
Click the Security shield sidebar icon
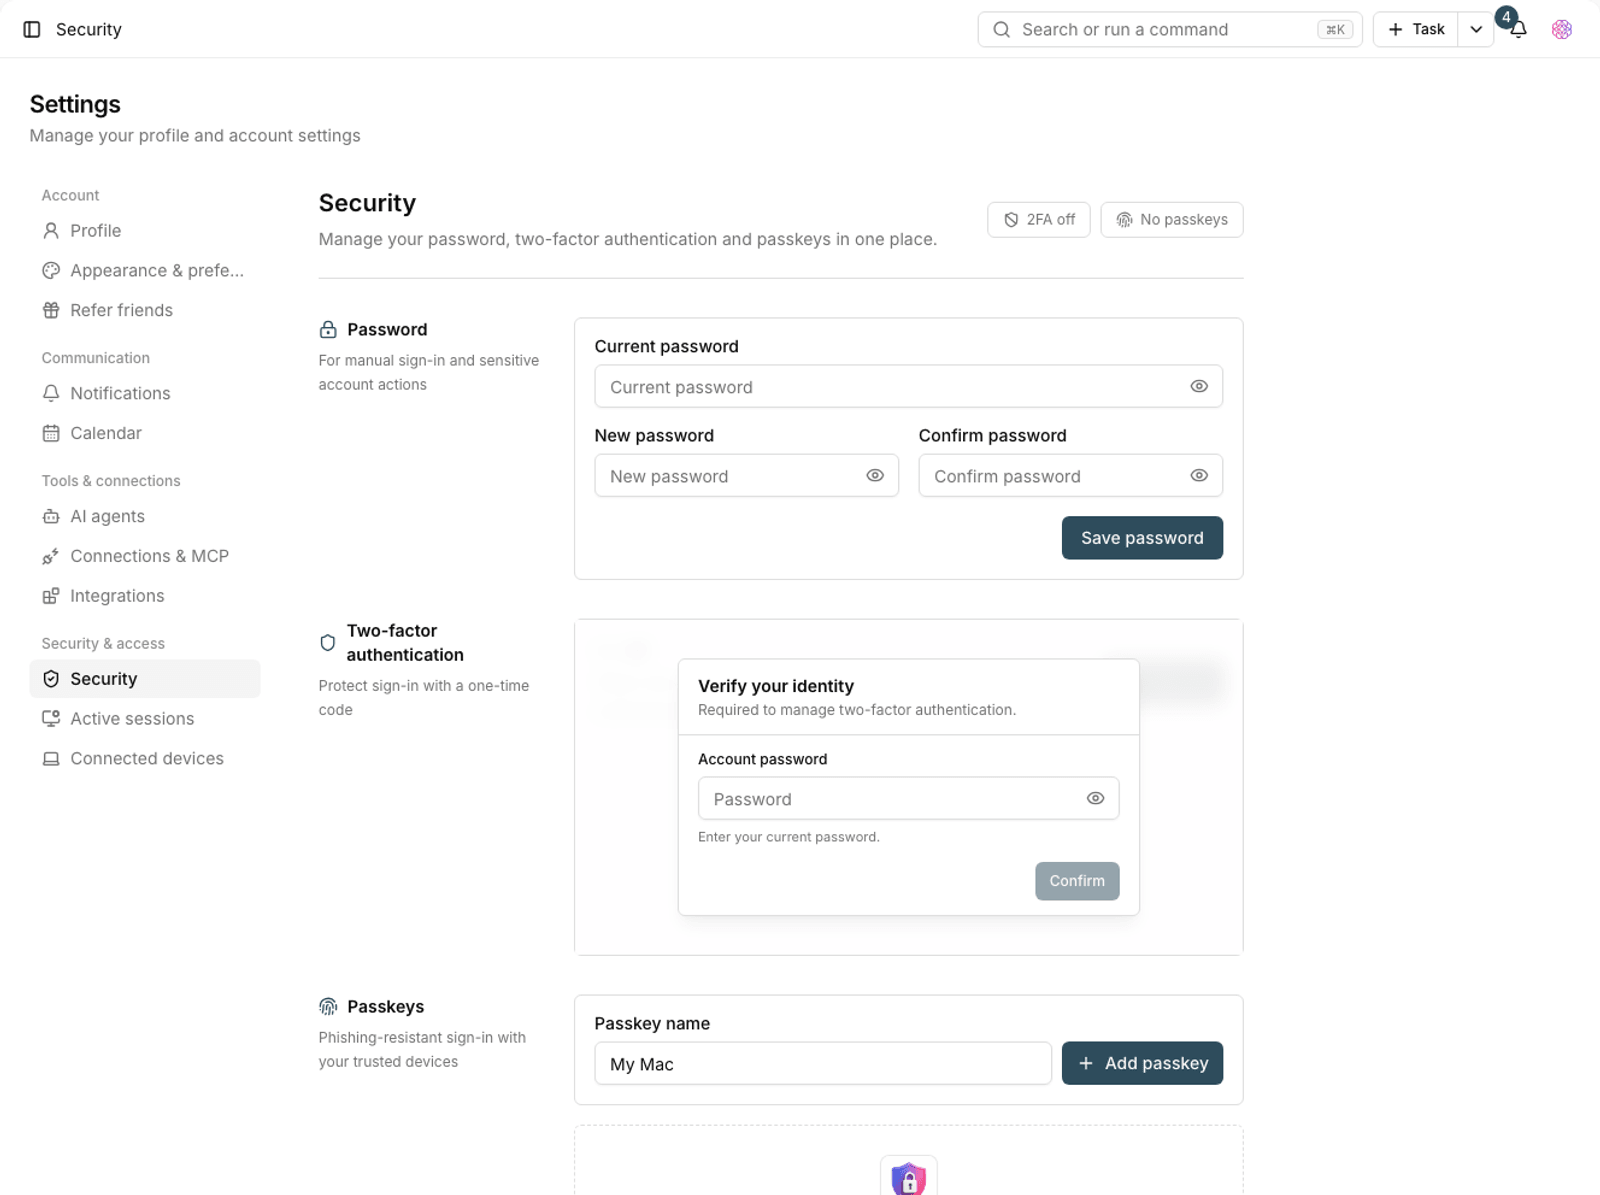point(51,679)
